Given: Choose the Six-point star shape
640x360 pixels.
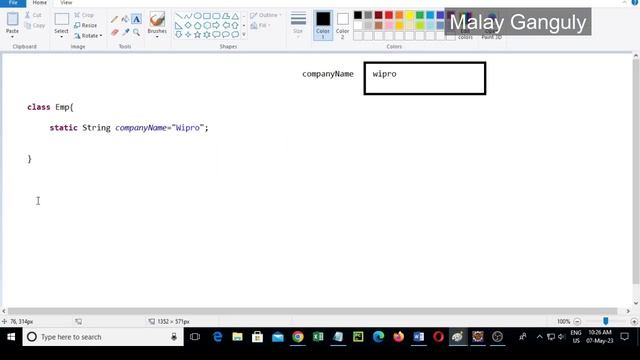Looking at the screenshot, I should (207, 35).
